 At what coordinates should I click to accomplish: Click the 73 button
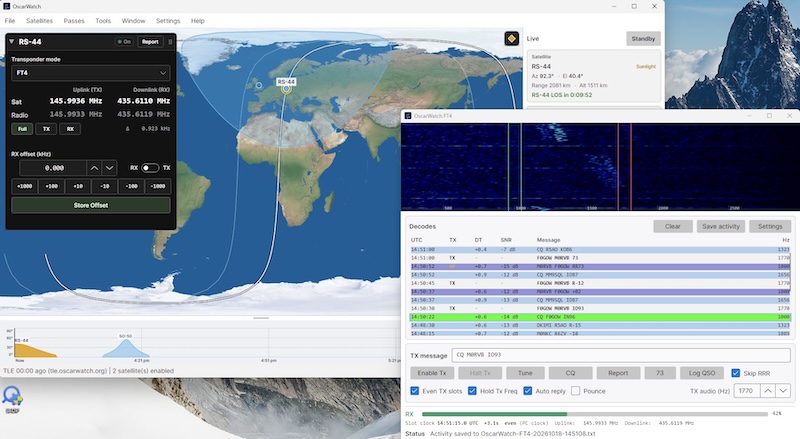point(660,373)
